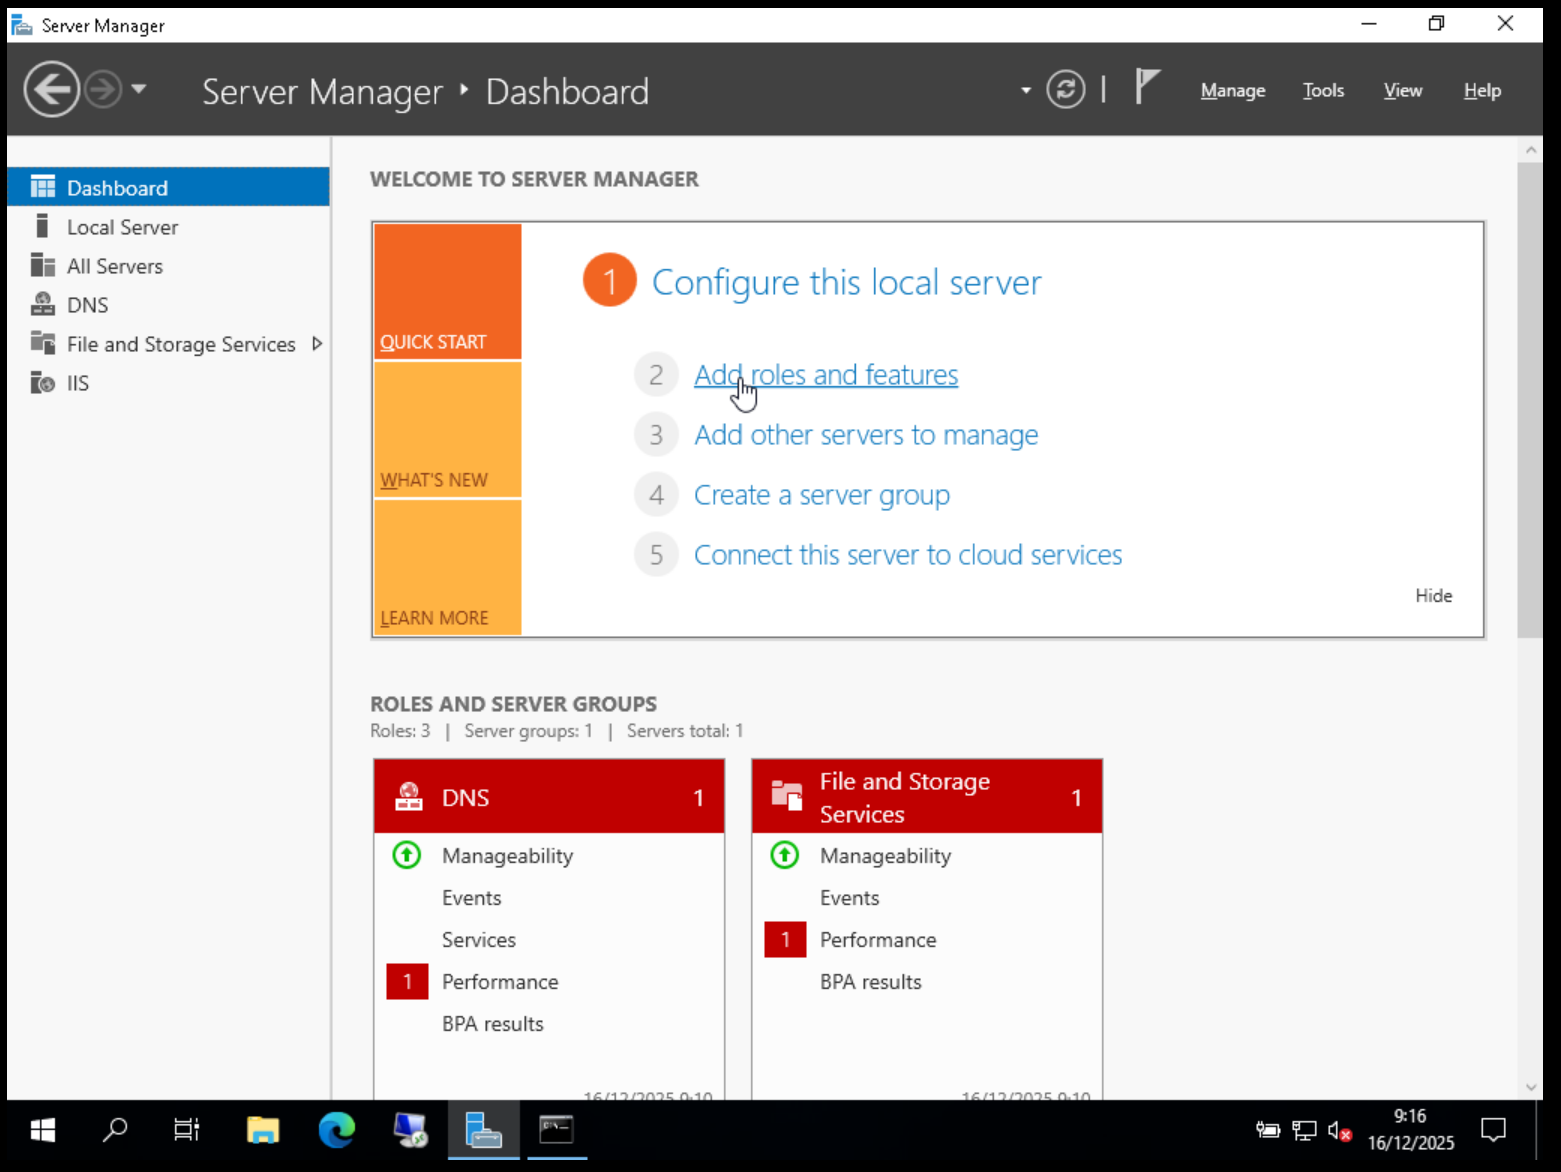Click the back navigation arrow button
The image size is (1561, 1172).
(51, 90)
